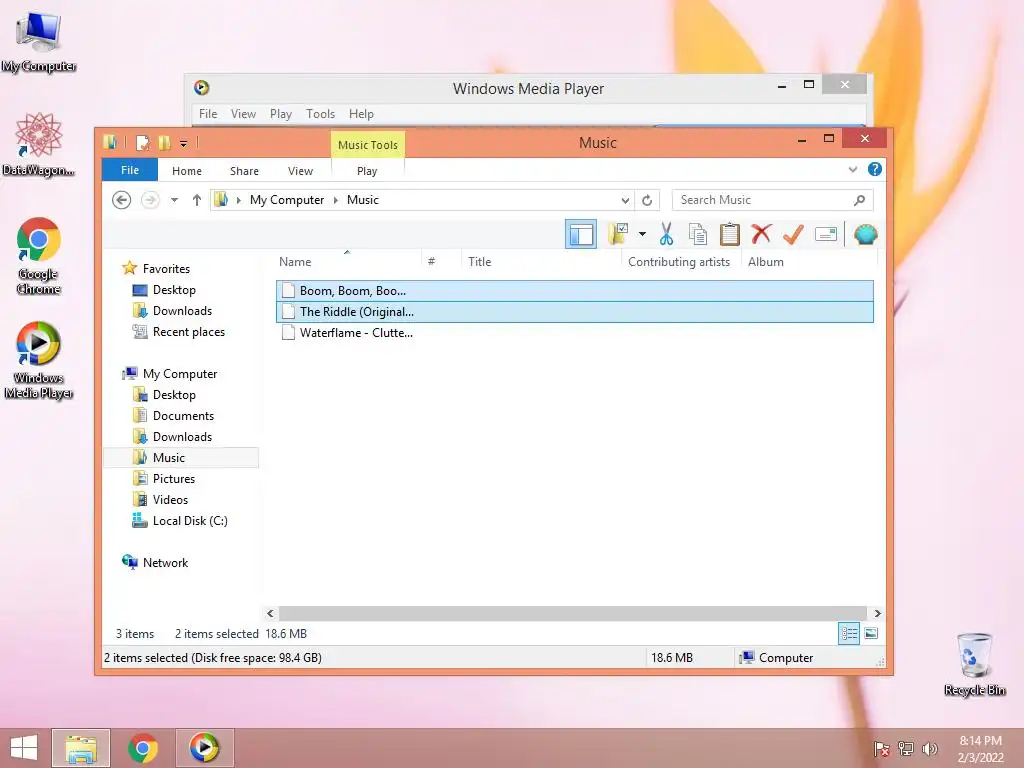Click the Rename field icon in toolbar
The height and width of the screenshot is (768, 1024).
[825, 234]
